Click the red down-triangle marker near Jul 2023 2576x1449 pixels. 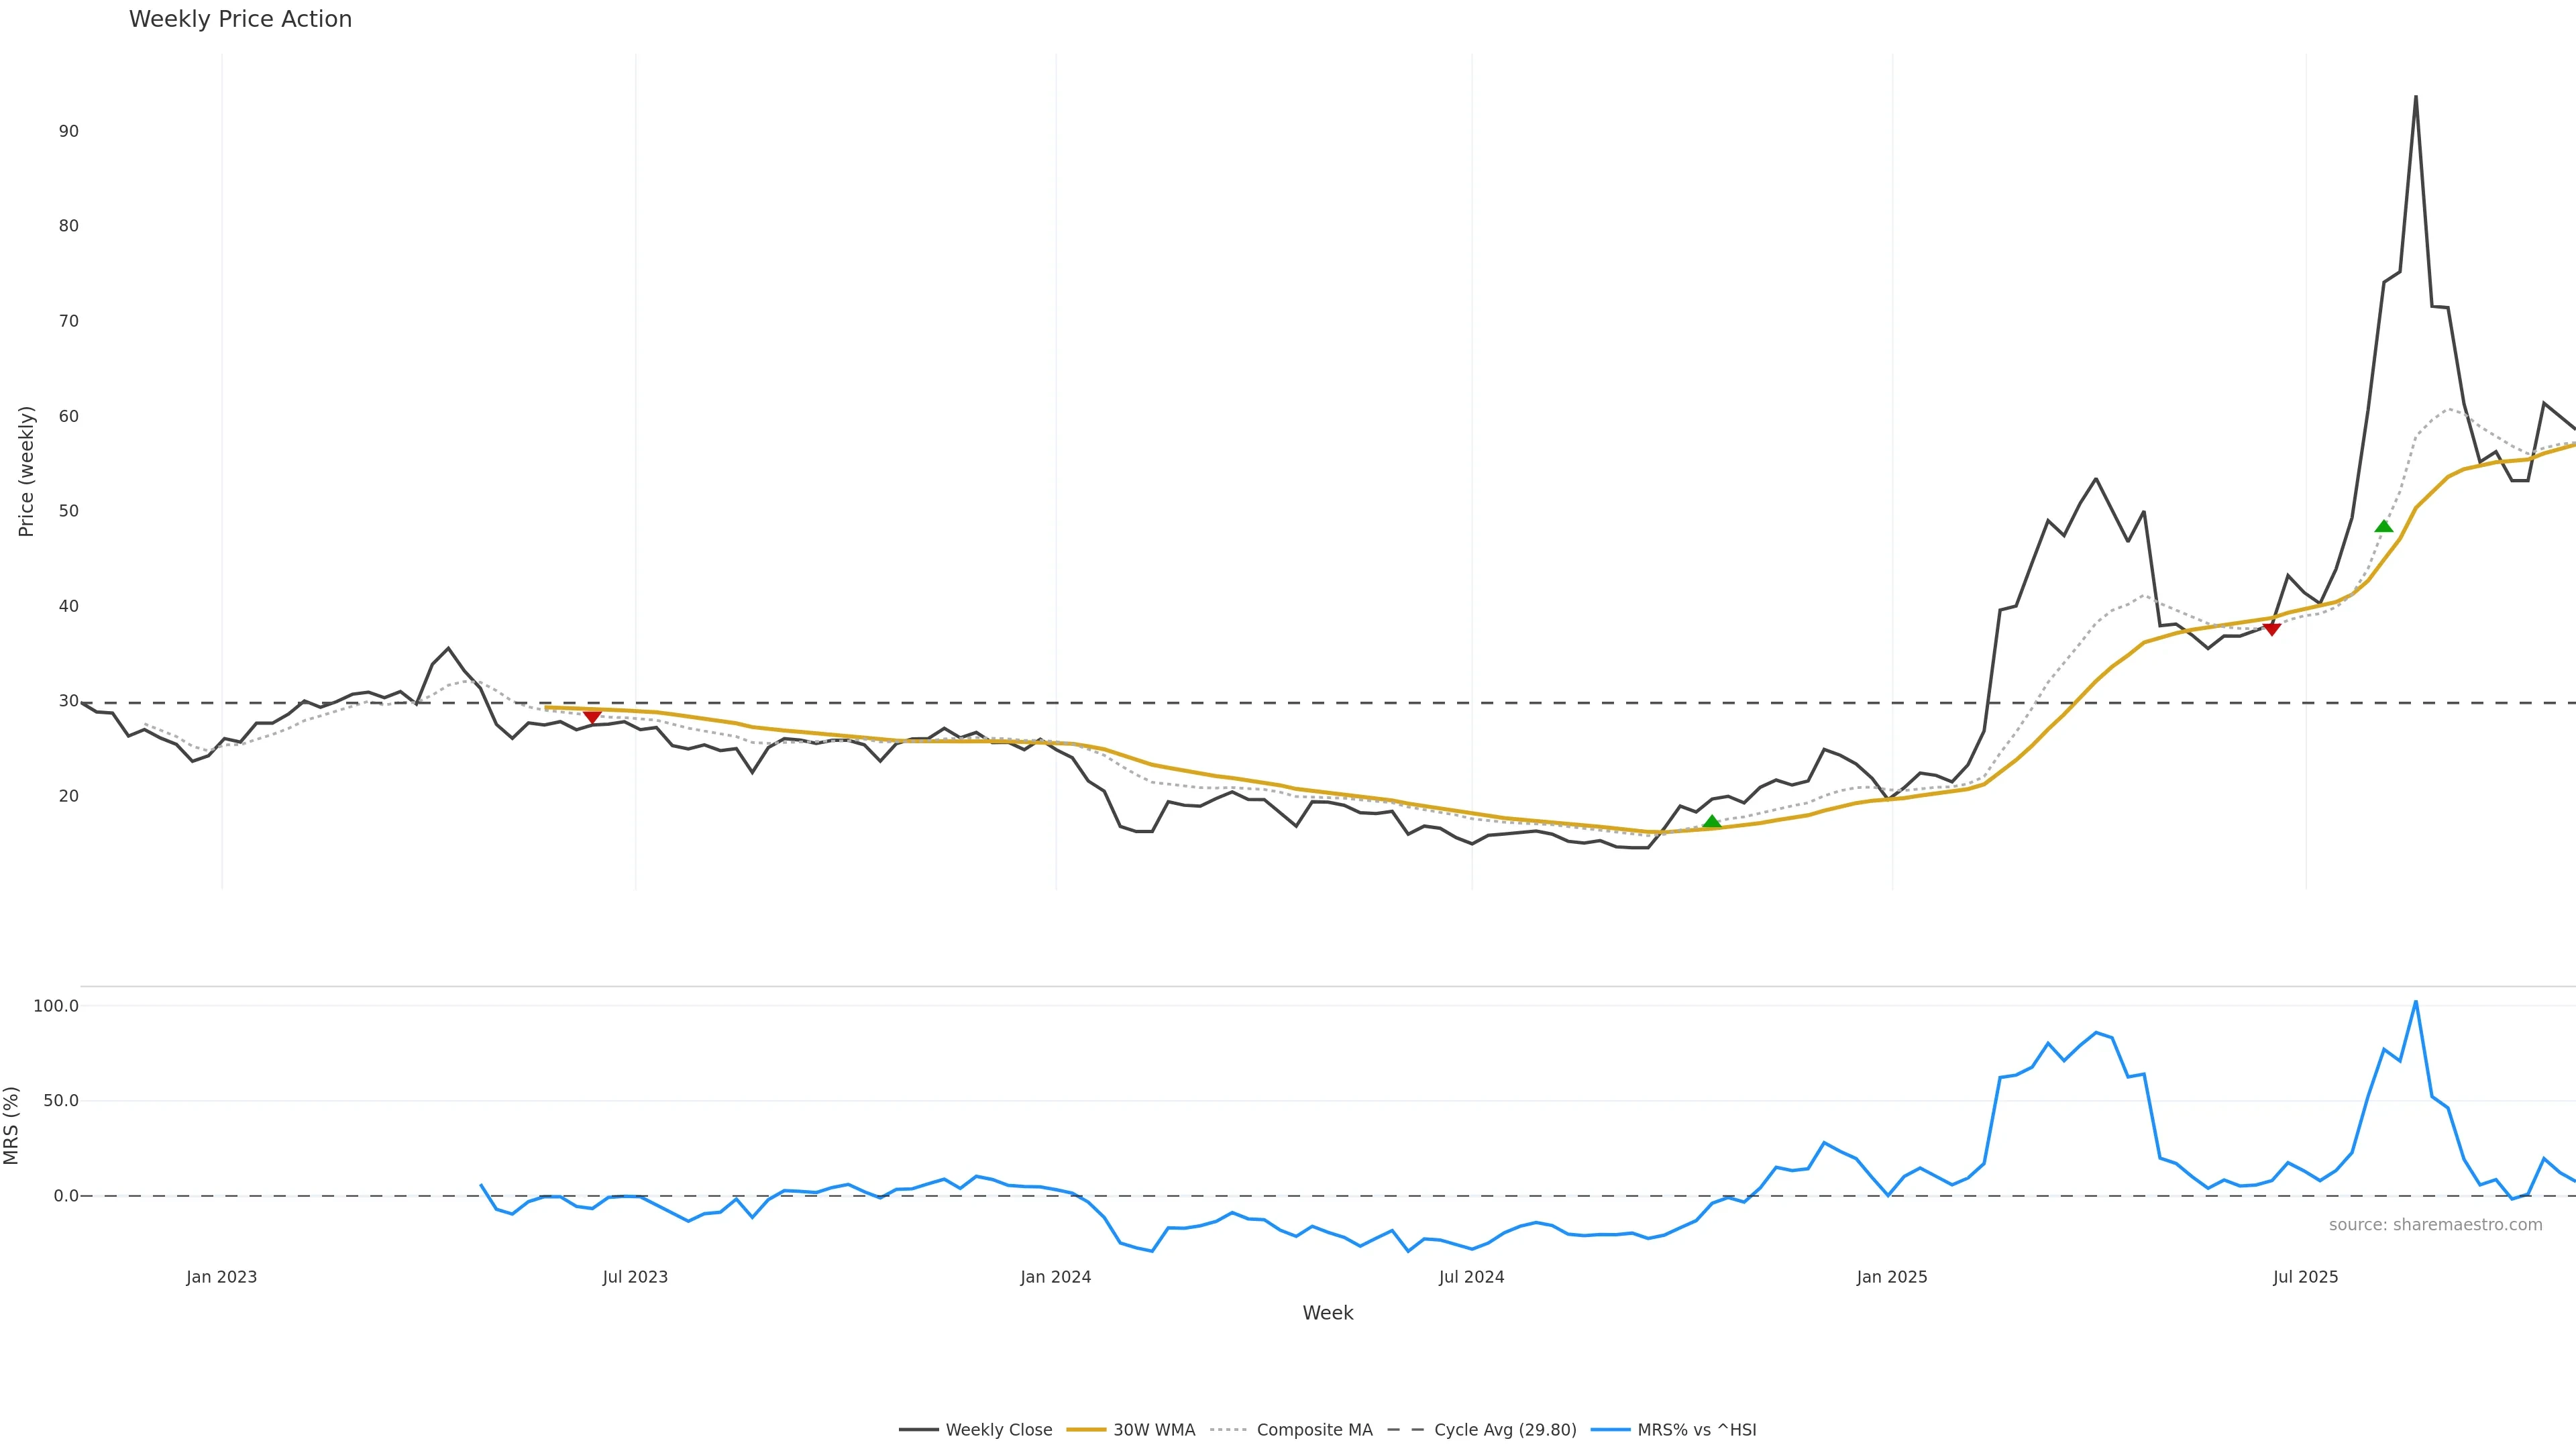(x=592, y=716)
